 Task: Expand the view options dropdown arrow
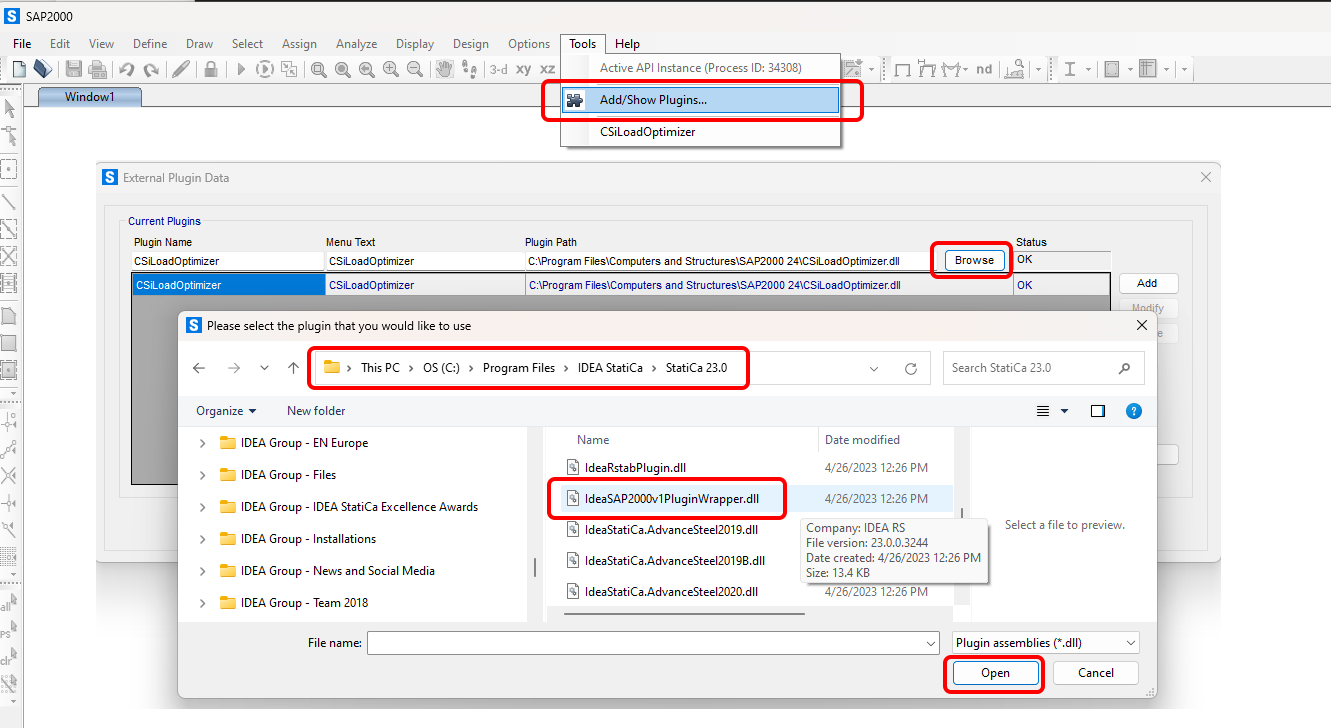click(x=1065, y=411)
